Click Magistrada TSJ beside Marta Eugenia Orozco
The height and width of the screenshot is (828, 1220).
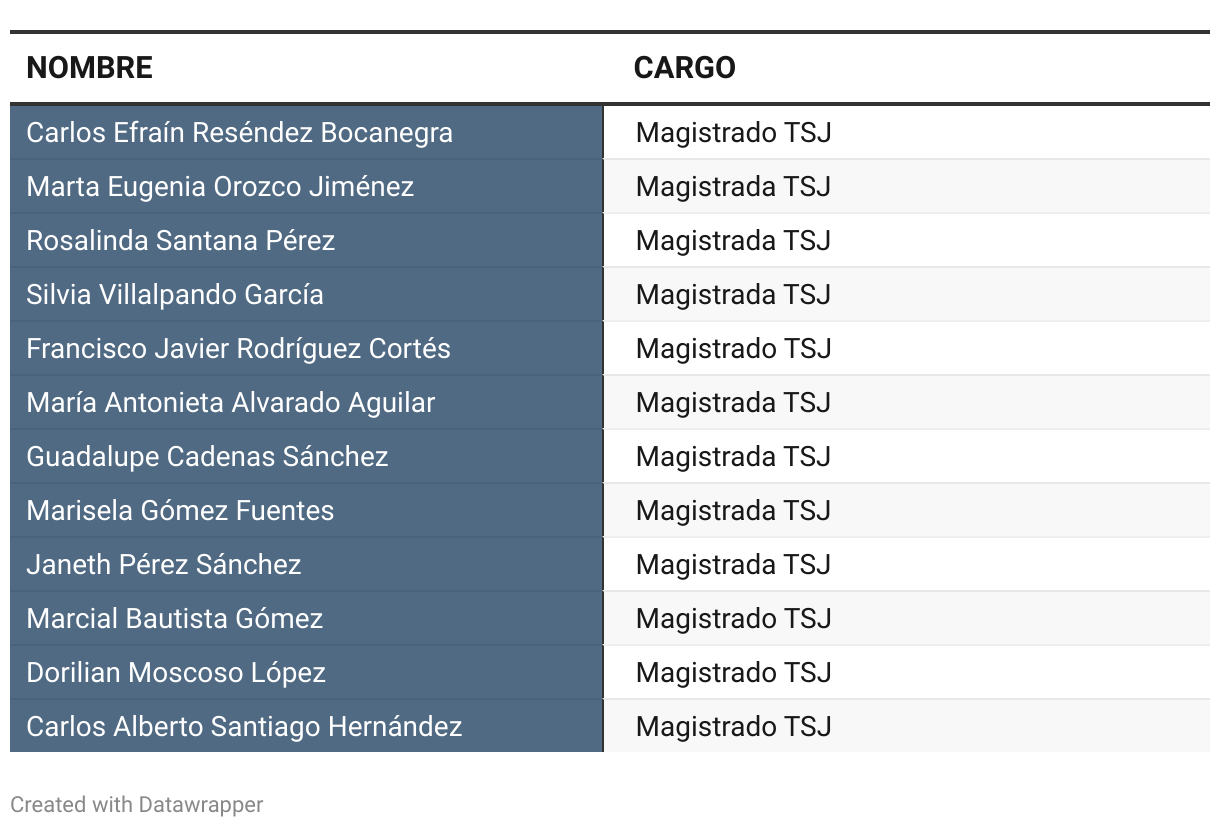click(733, 186)
